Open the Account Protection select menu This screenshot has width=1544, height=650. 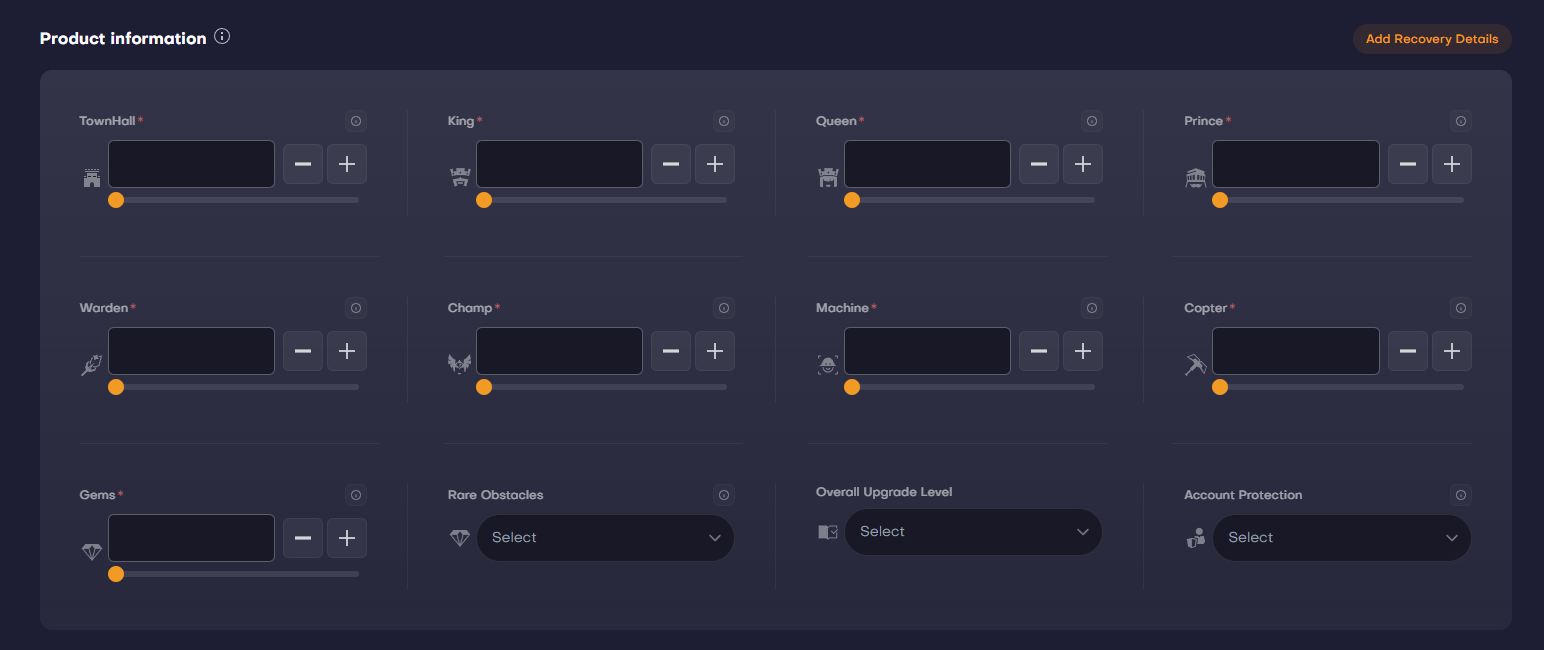[x=1341, y=538]
